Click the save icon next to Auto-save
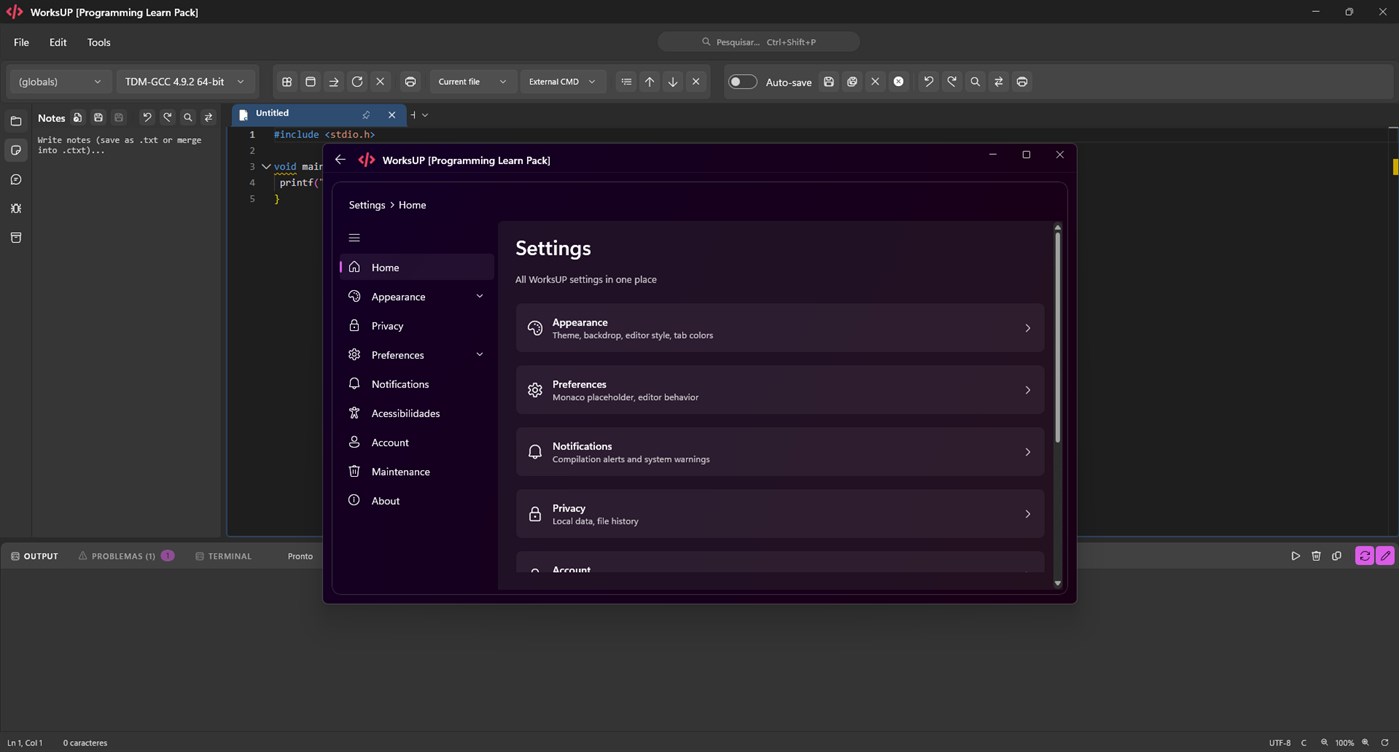1399x752 pixels. pos(828,82)
